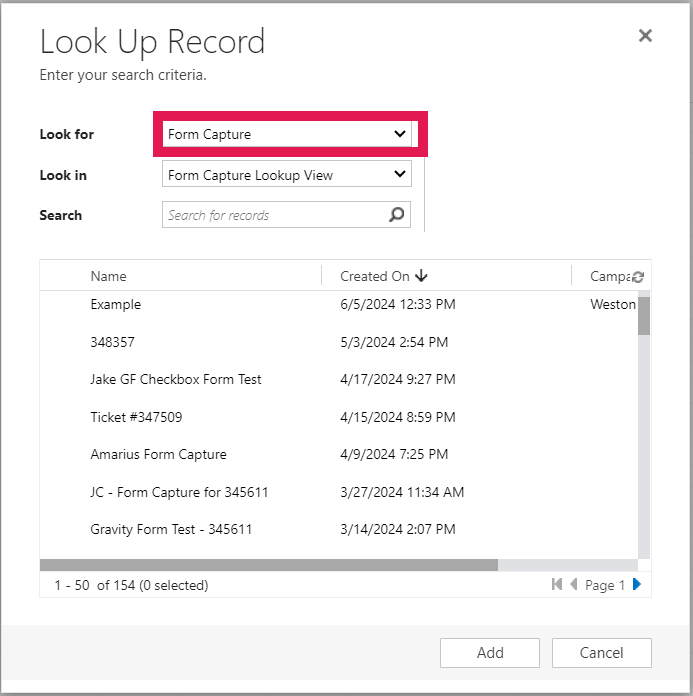The image size is (693, 696).
Task: Click the horizontal scrollbar thumb of the records list
Action: click(269, 565)
